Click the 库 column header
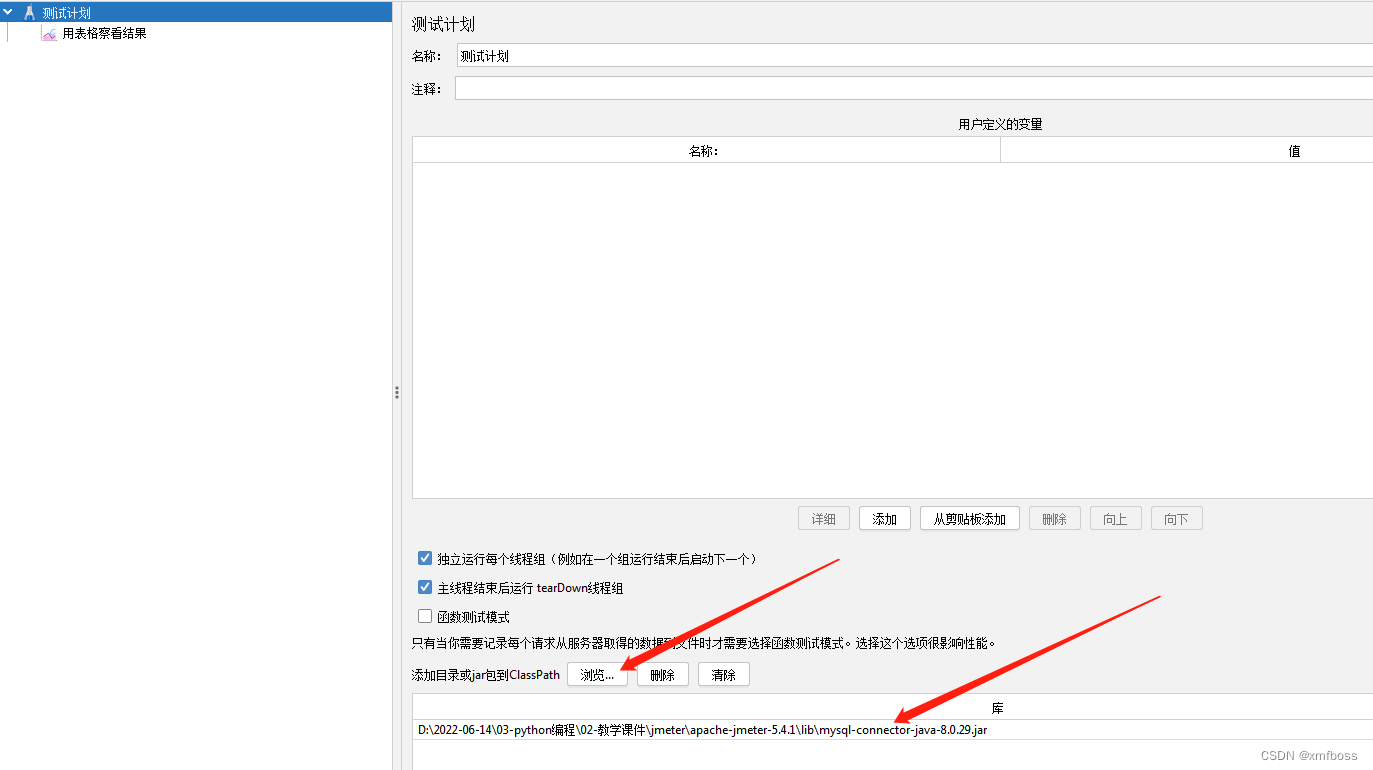Viewport: 1373px width, 770px height. (x=893, y=708)
